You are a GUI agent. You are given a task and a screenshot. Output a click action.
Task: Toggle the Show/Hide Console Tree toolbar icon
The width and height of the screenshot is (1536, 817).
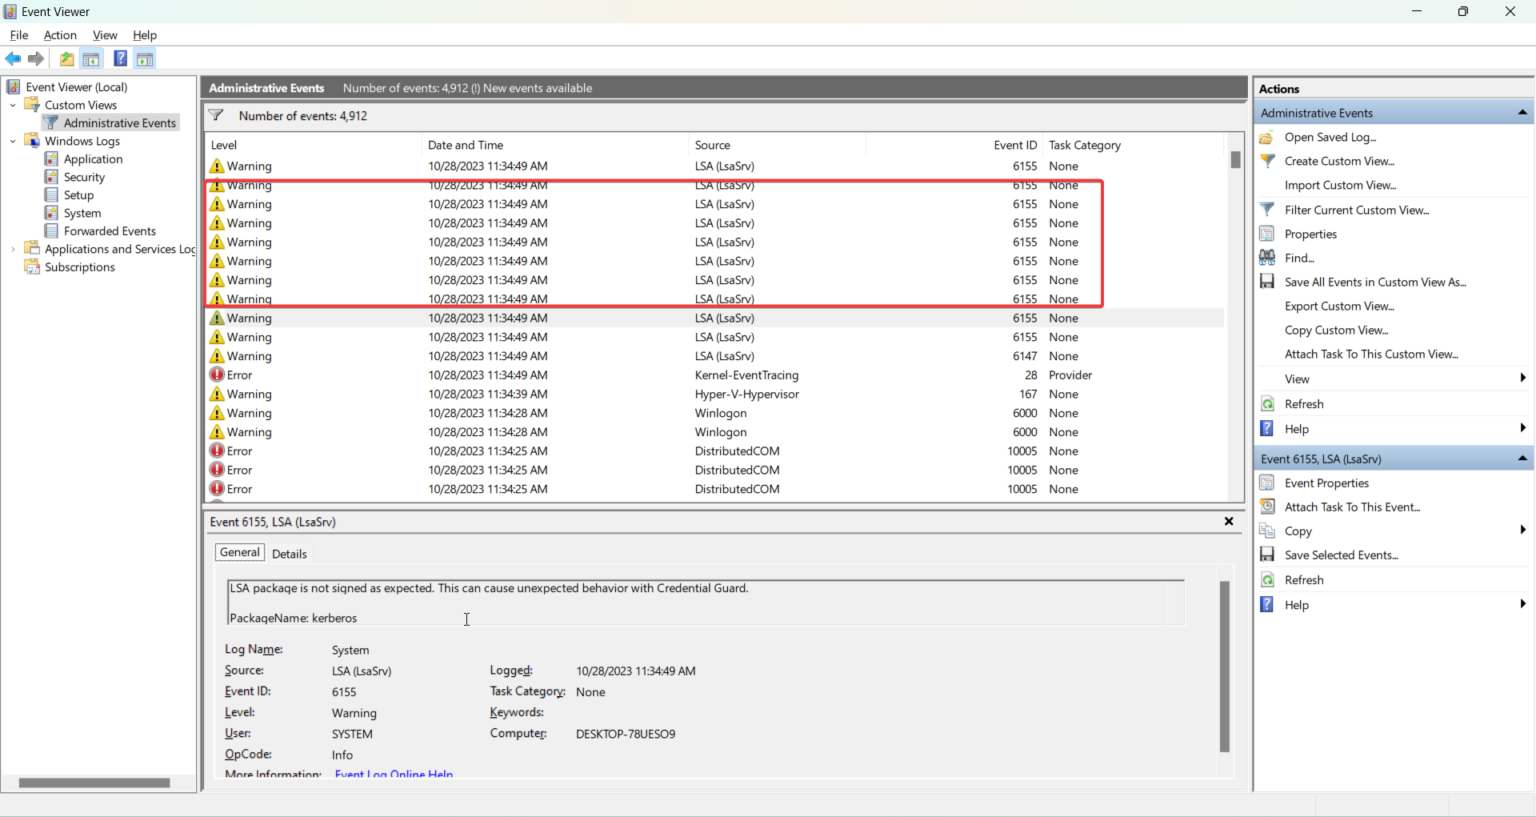pos(91,58)
